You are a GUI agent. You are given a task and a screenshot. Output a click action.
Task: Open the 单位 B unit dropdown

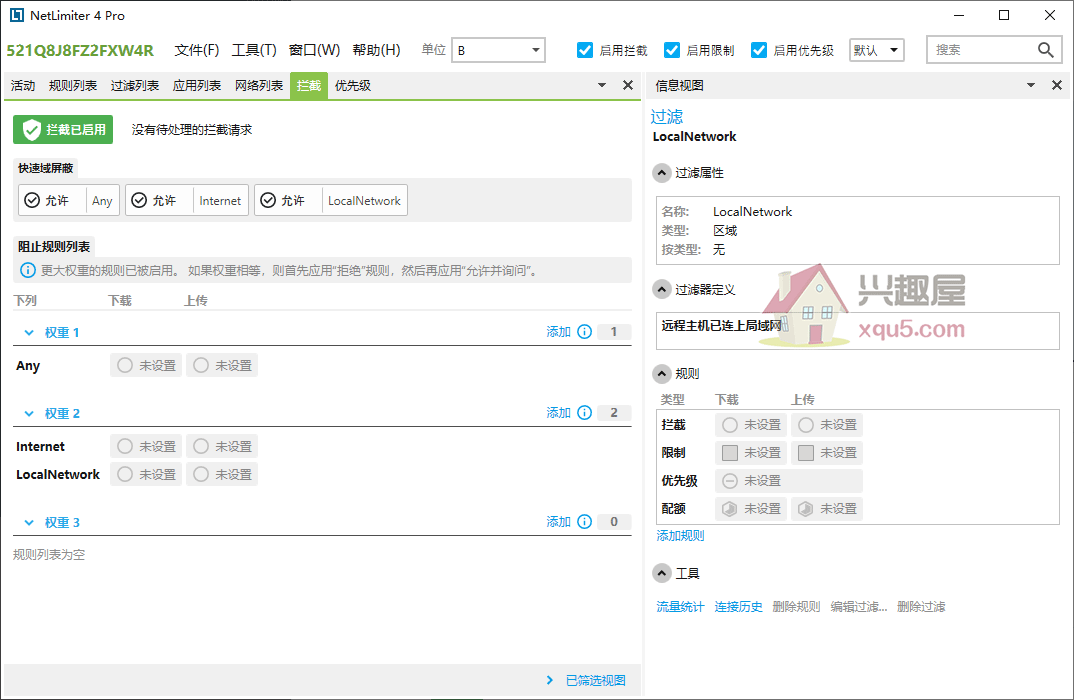(x=499, y=50)
